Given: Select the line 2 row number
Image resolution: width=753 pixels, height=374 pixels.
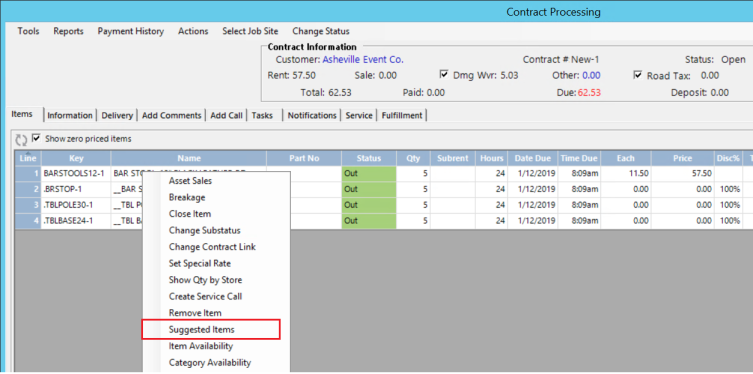Looking at the screenshot, I should (28, 189).
